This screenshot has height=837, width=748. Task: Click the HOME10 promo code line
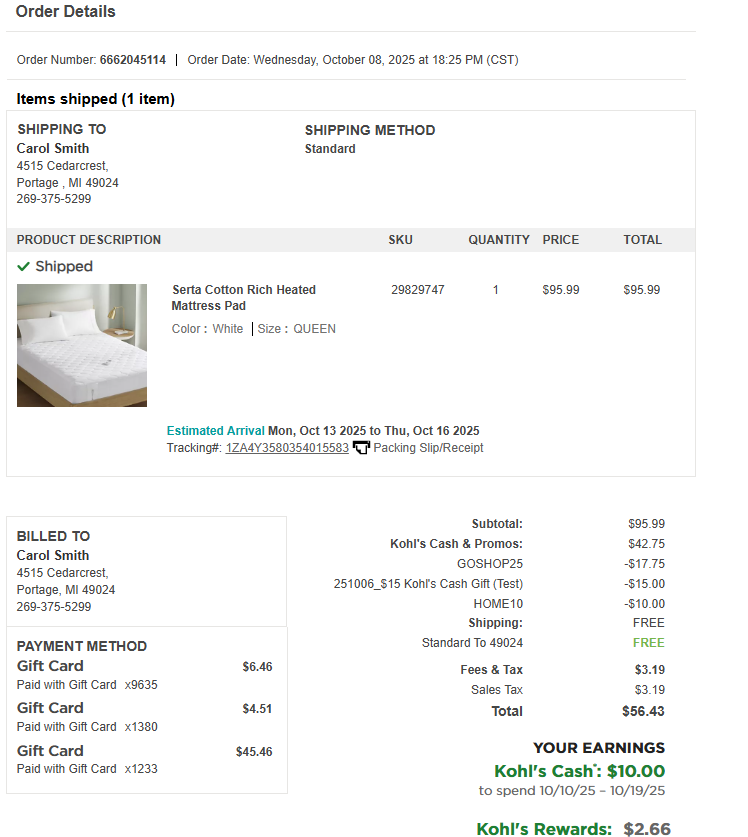[498, 604]
